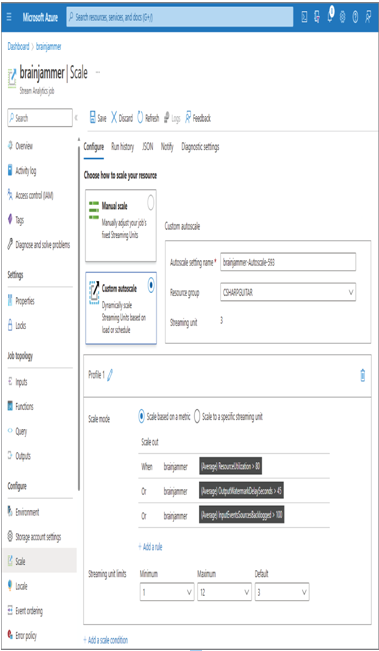Select Scale based on a metric
Viewport: 379px width, 651px height.
click(142, 416)
